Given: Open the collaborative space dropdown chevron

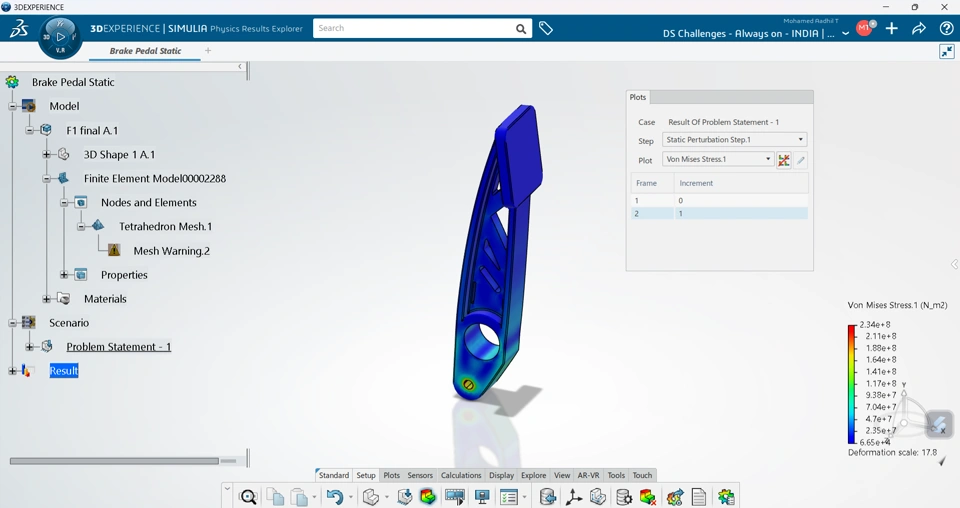Looking at the screenshot, I should (x=846, y=34).
